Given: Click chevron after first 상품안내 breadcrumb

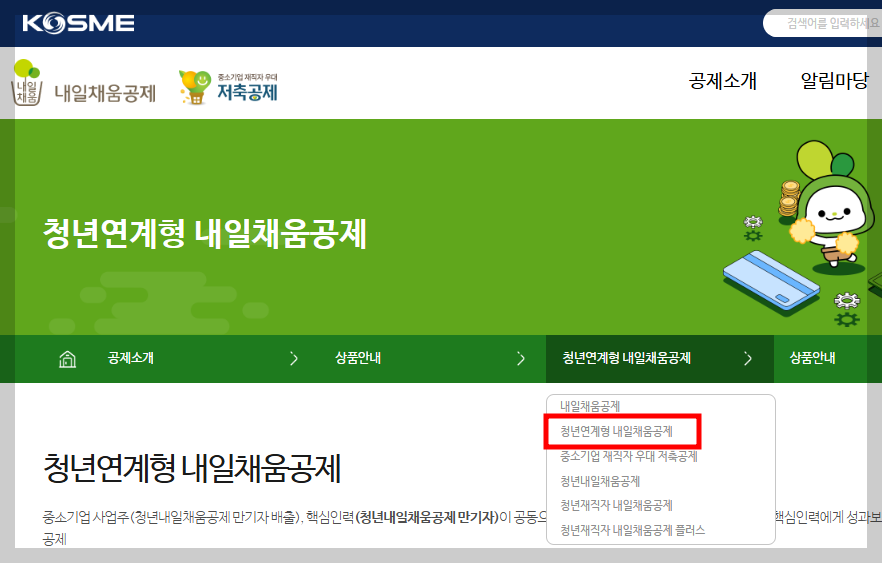Looking at the screenshot, I should coord(521,359).
